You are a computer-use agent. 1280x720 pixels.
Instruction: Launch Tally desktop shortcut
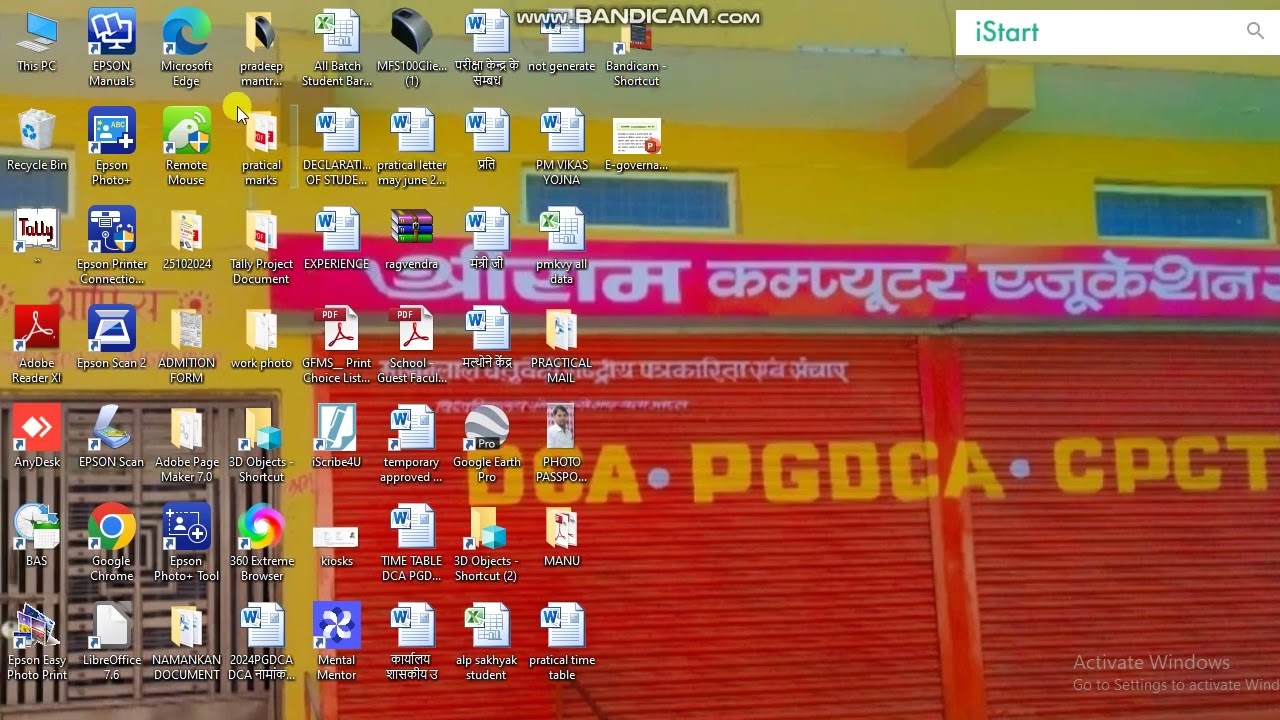coord(37,235)
